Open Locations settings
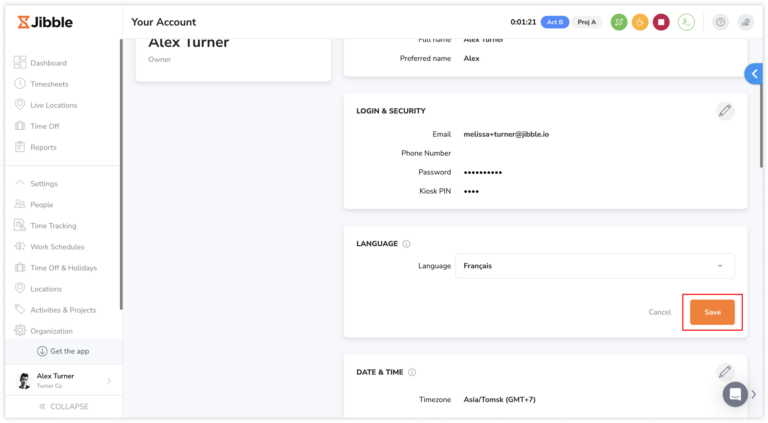The height and width of the screenshot is (423, 768). pos(46,289)
